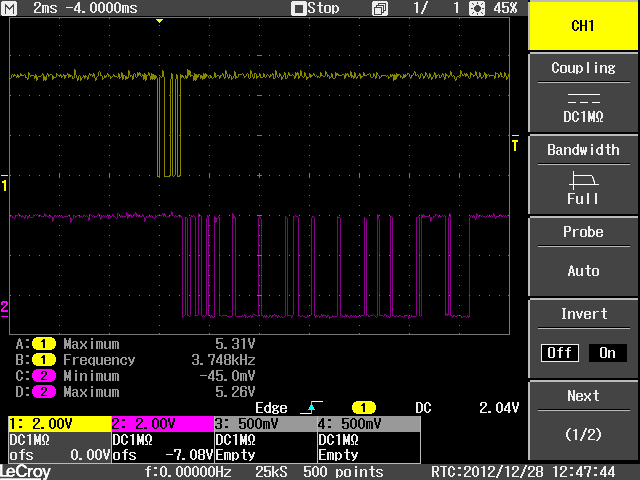Viewport: 640px width, 480px height.
Task: Click the brightness intensity icon
Action: pyautogui.click(x=477, y=9)
